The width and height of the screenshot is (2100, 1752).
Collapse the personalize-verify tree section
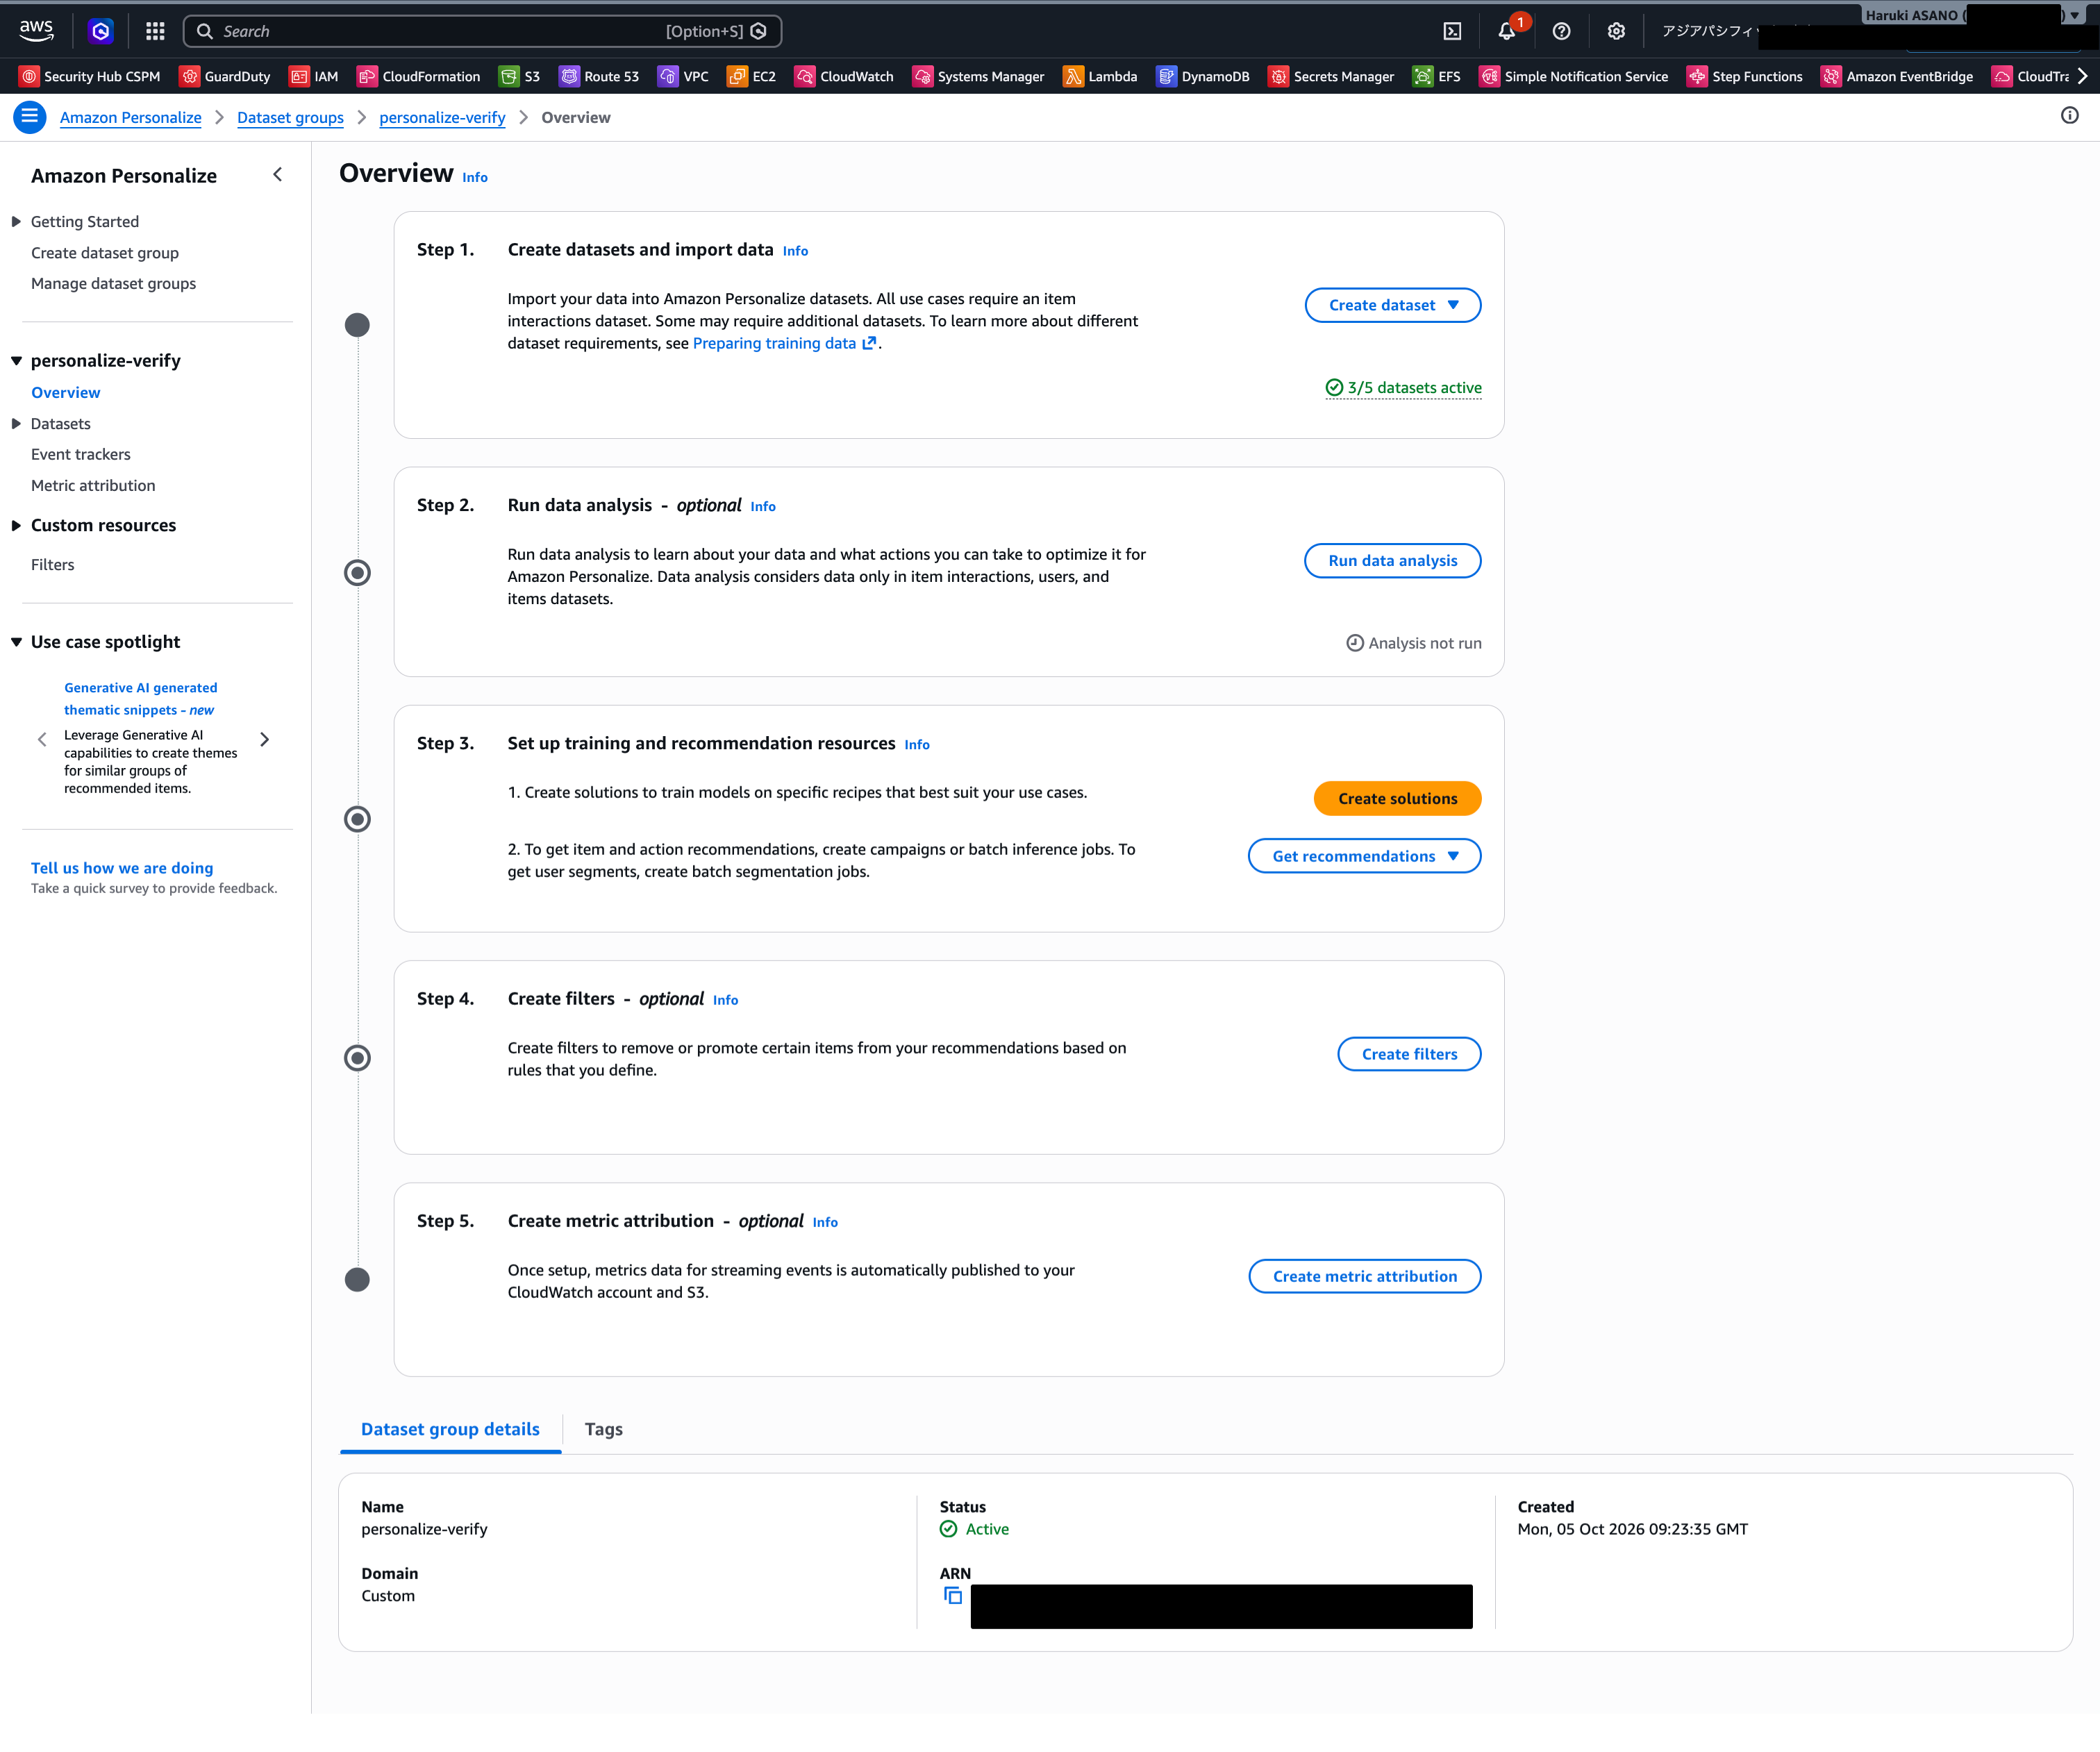(16, 361)
